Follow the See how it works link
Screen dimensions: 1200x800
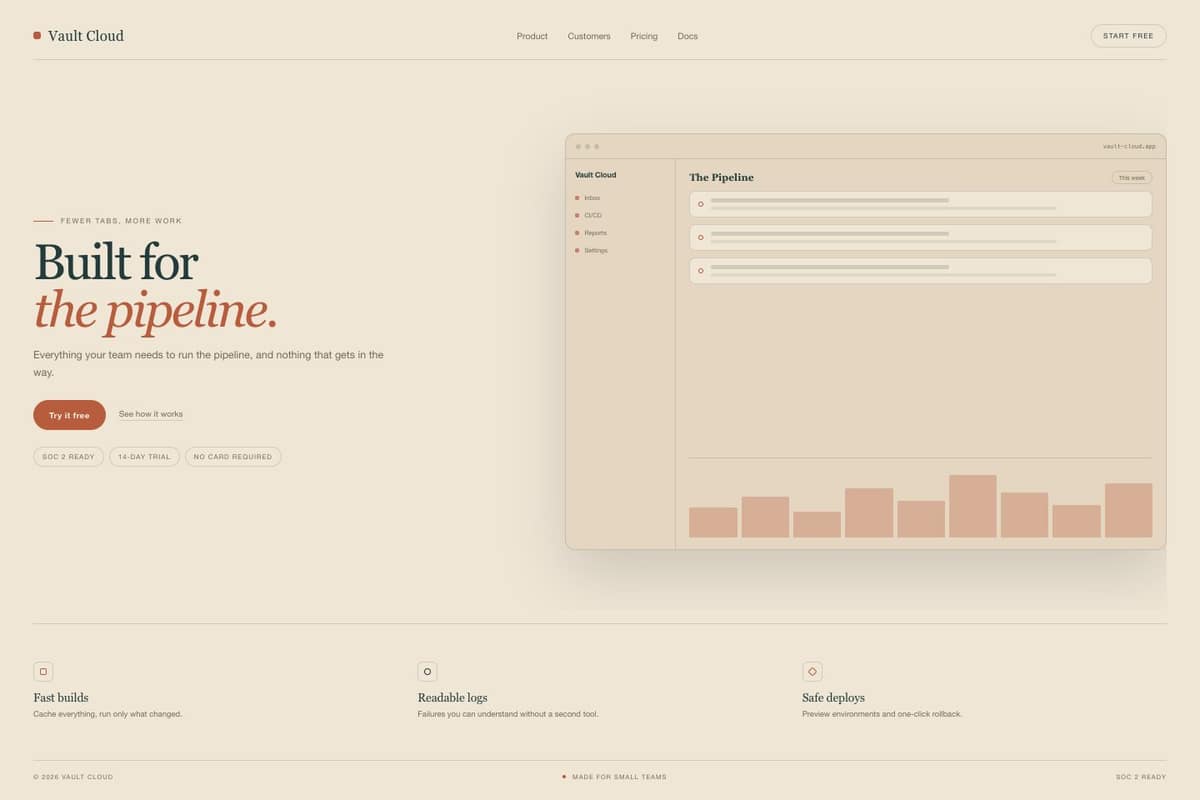pos(151,414)
